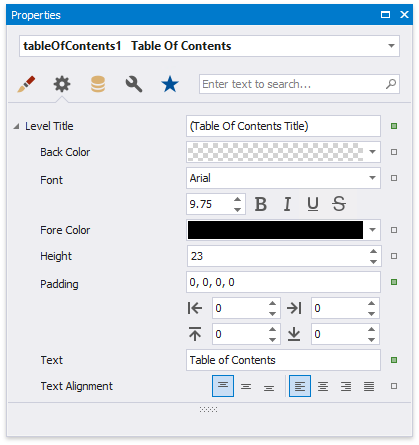Align text to bottom vertically
This screenshot has height=445, width=419.
click(269, 386)
